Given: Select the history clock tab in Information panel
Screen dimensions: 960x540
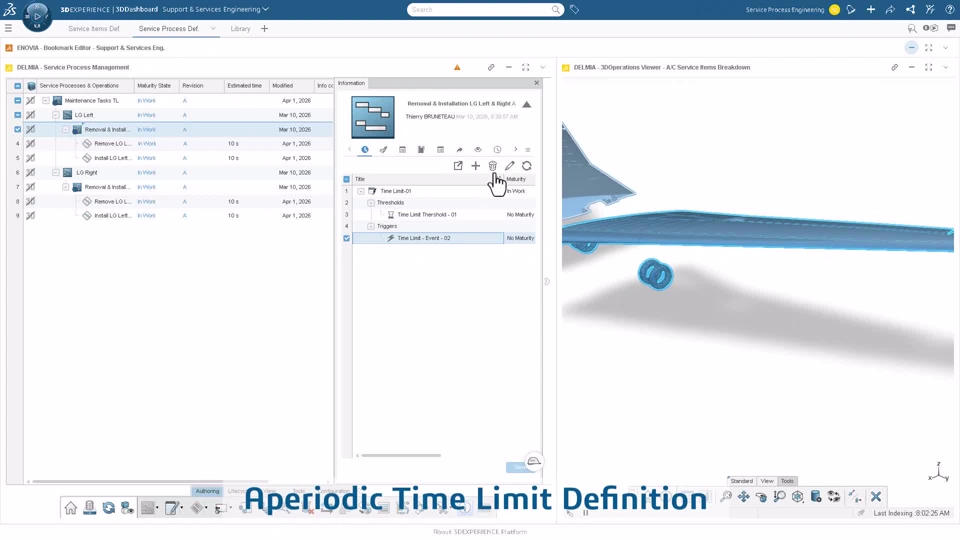Looking at the screenshot, I should [x=497, y=149].
